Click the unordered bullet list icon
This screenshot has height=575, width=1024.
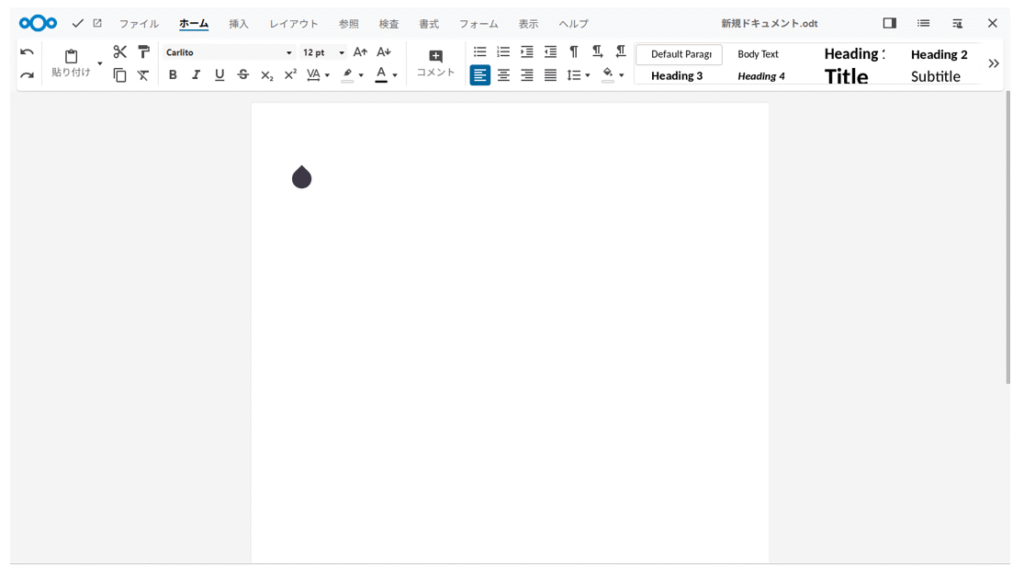click(x=480, y=52)
